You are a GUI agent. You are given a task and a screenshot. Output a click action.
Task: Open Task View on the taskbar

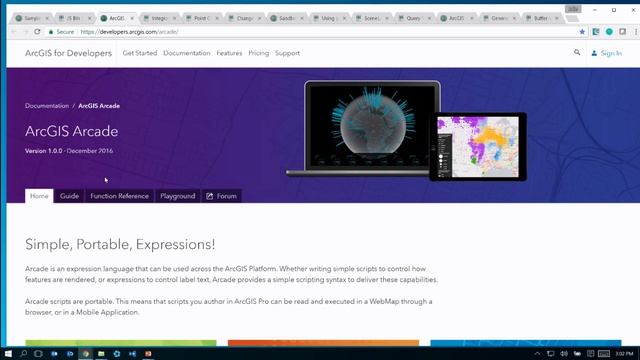click(38, 353)
